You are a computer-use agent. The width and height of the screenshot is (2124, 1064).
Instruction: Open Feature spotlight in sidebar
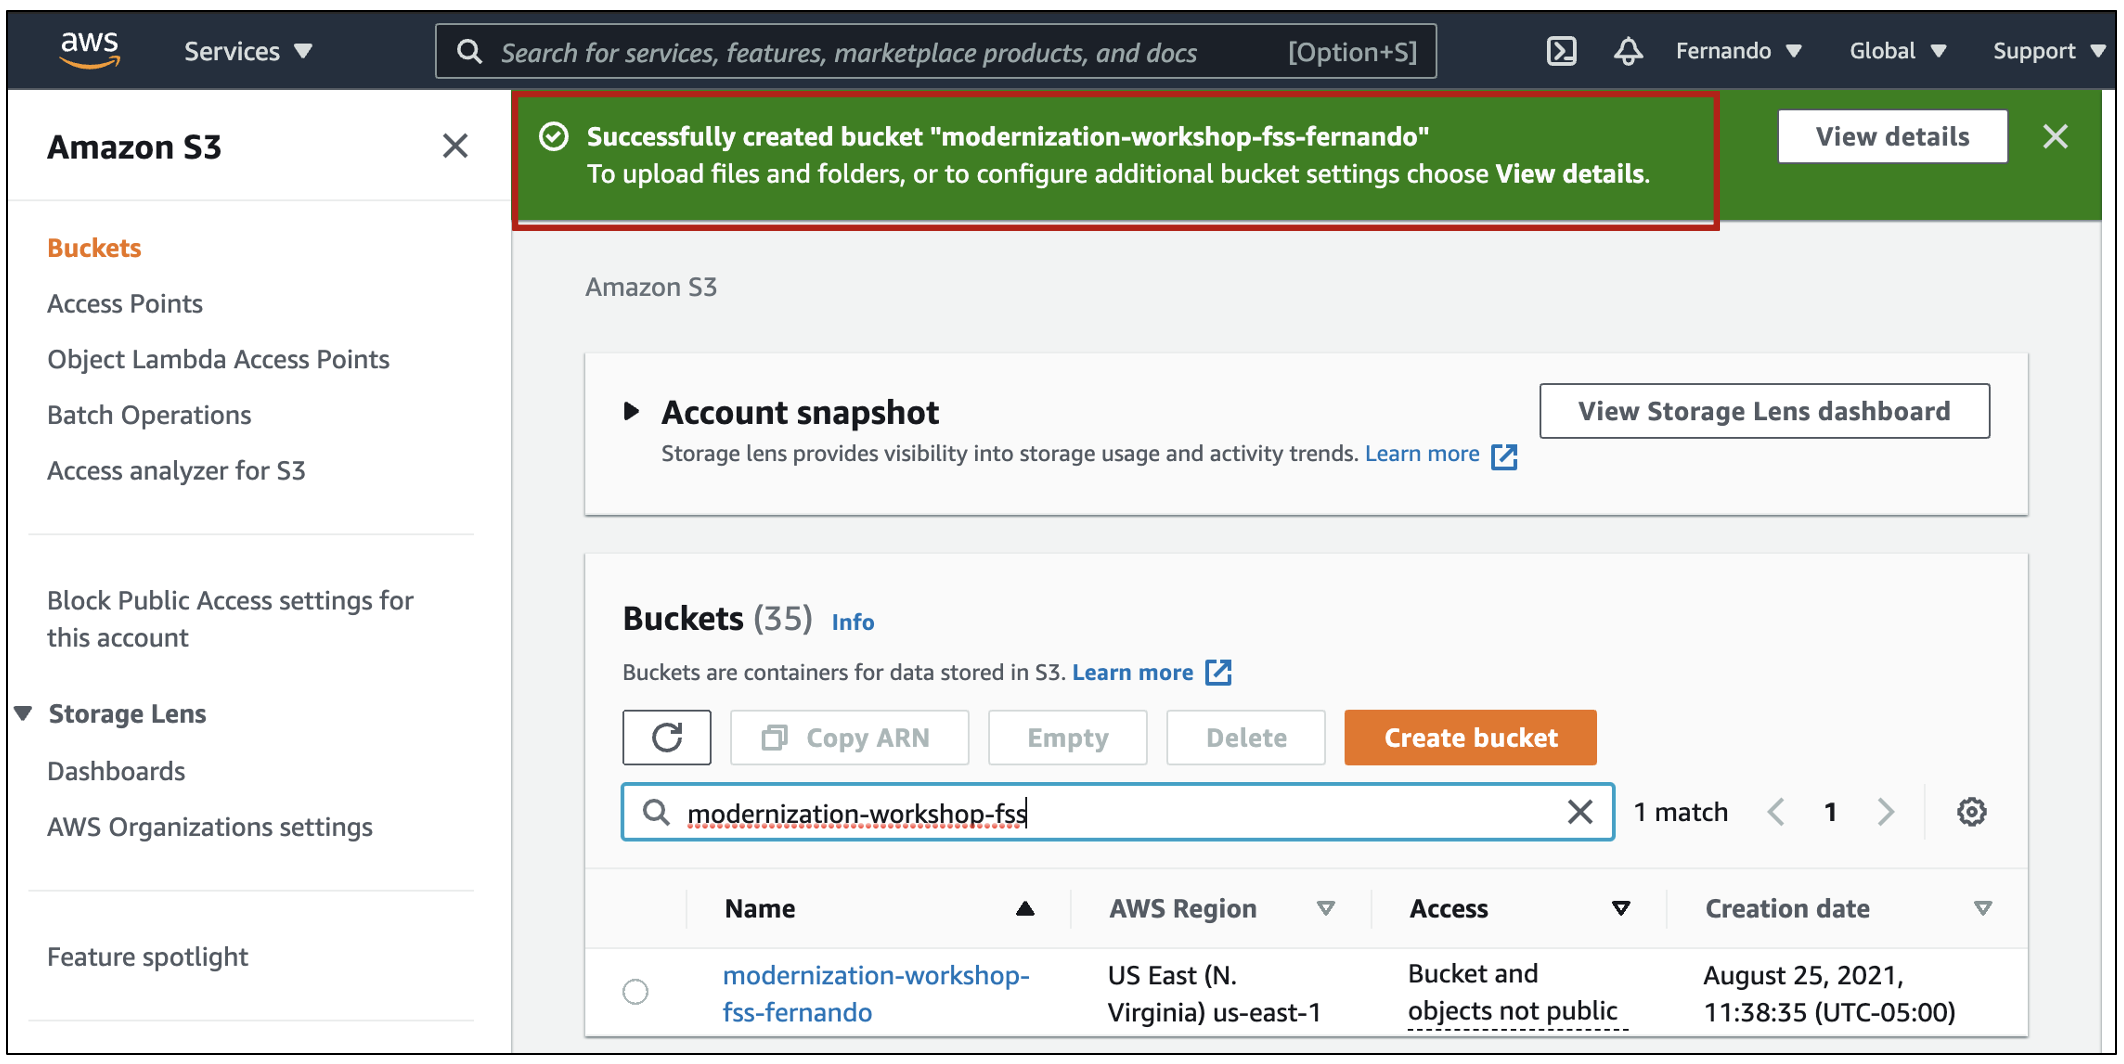(x=147, y=957)
